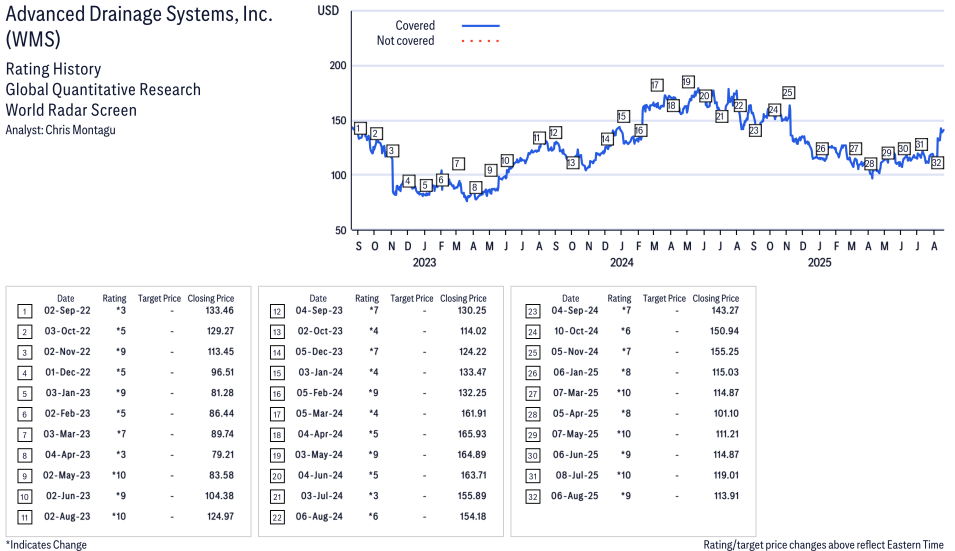Click numbered box 27 beside 07-Mar-25

532,394
